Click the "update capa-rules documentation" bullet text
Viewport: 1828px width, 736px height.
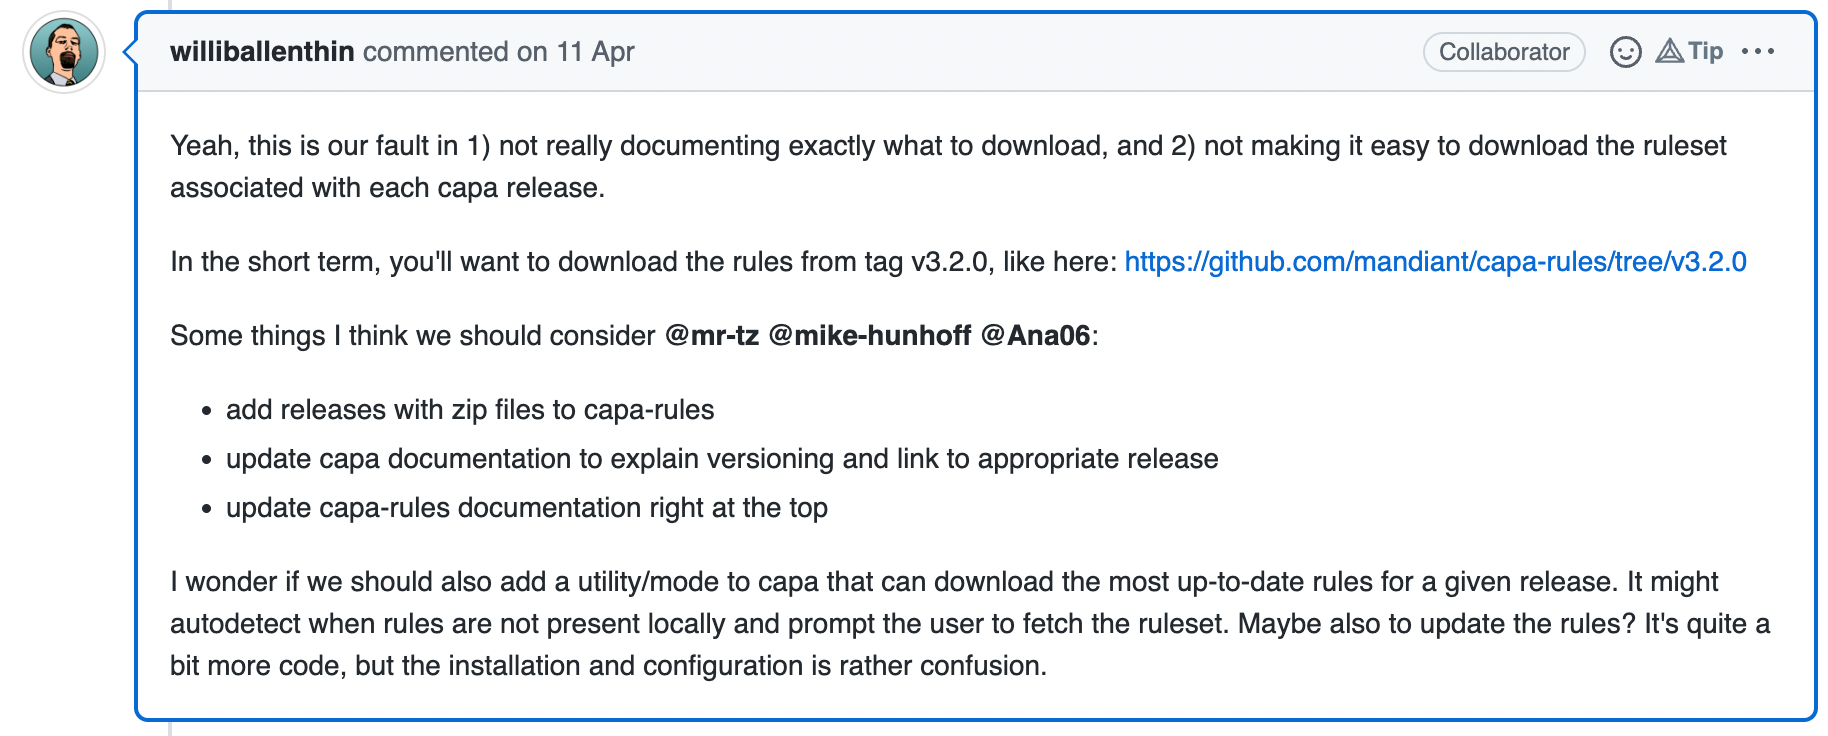point(527,508)
